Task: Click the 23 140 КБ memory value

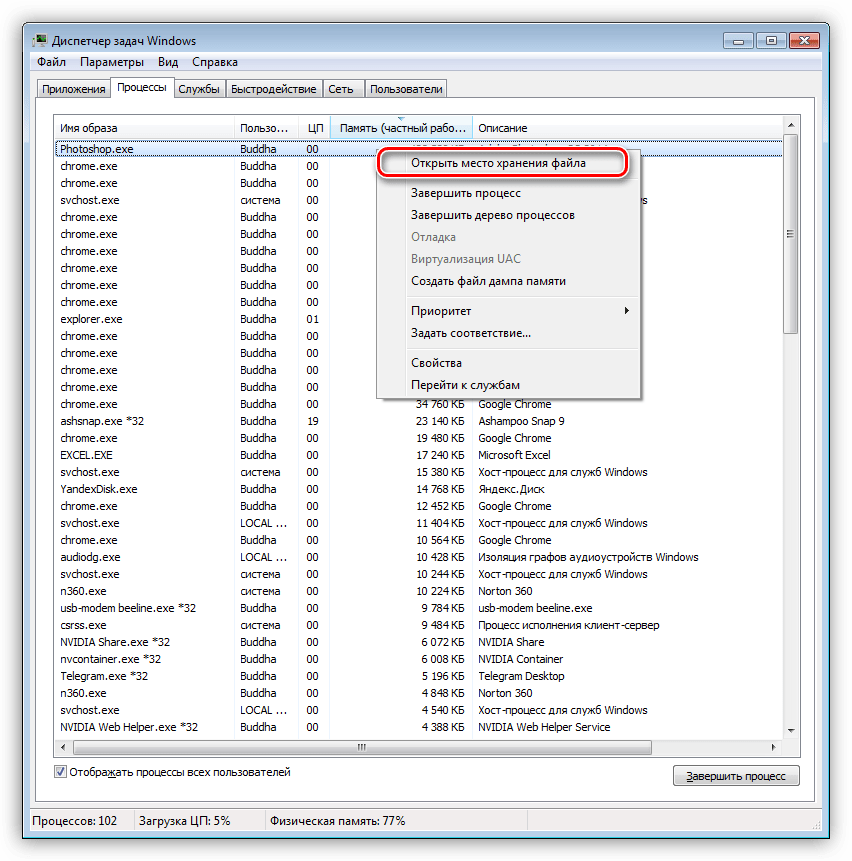Action: click(x=440, y=421)
